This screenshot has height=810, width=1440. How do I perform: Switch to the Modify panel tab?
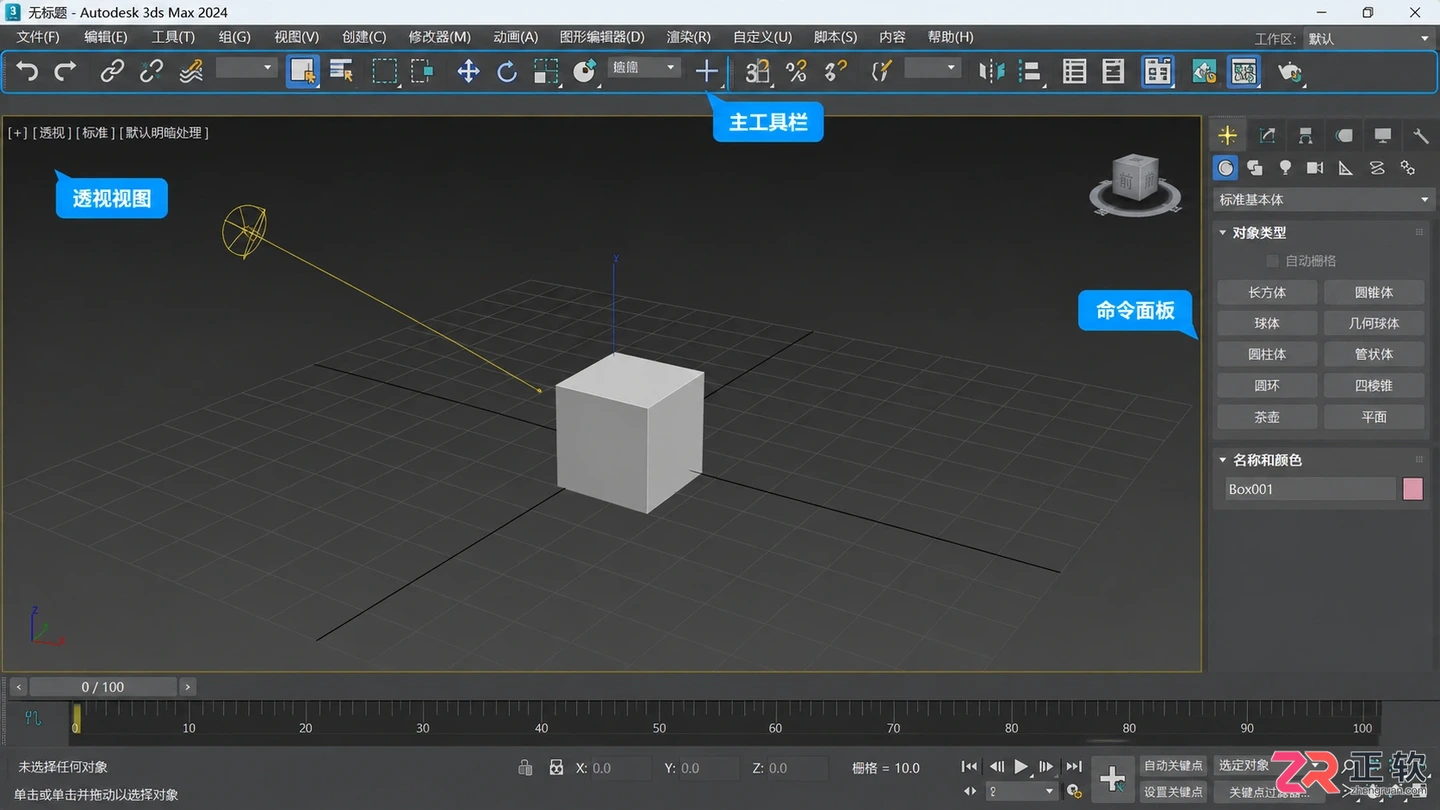tap(1267, 135)
